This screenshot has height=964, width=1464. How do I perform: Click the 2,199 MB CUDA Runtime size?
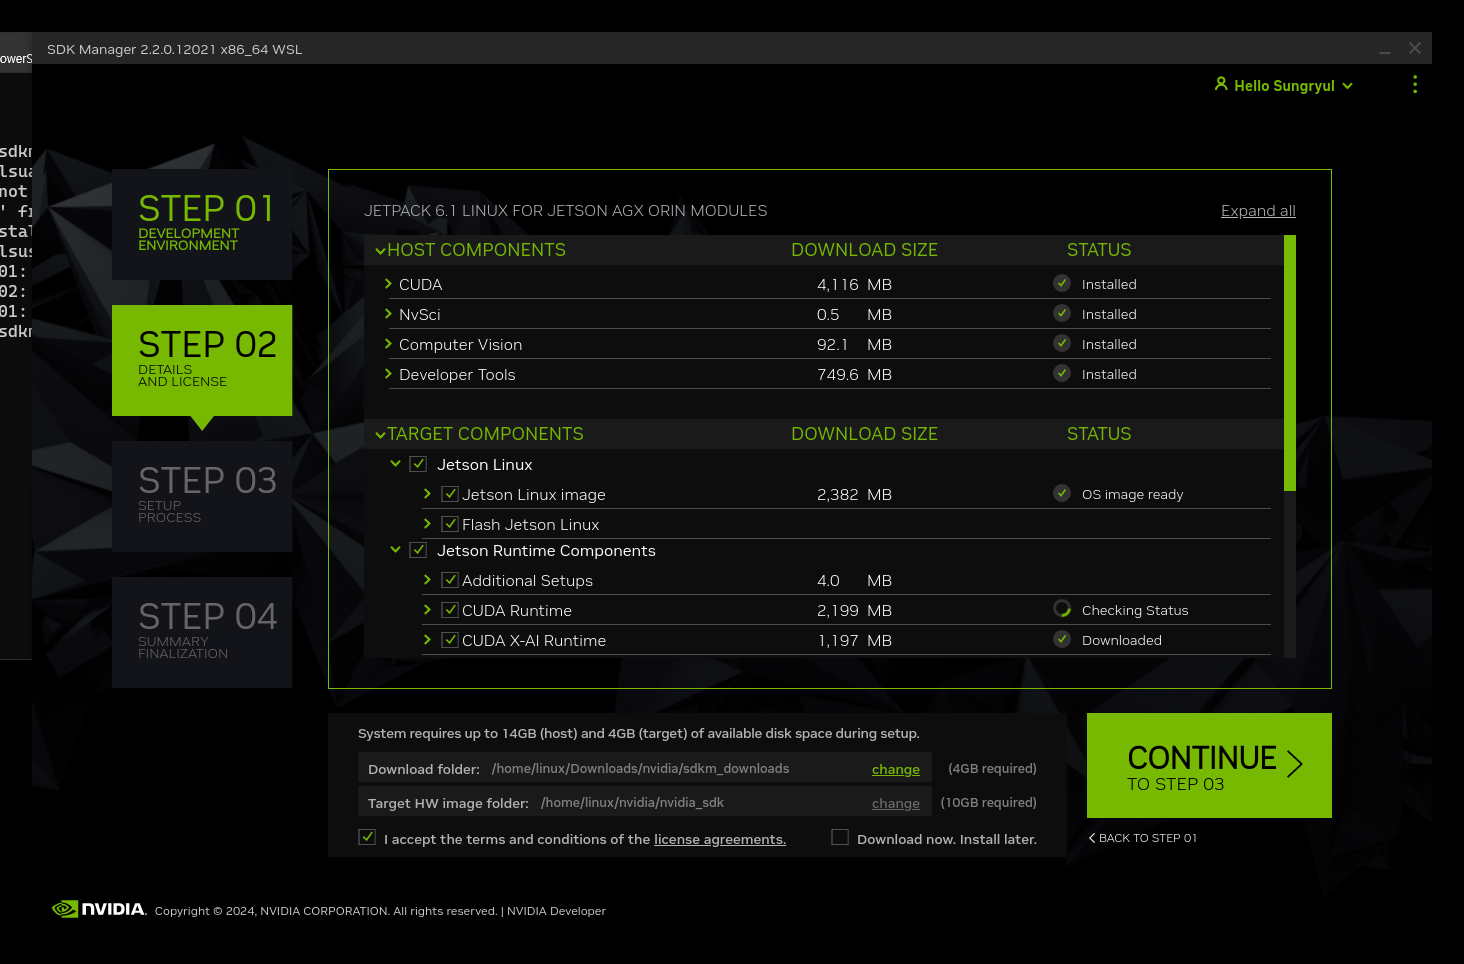tap(854, 610)
